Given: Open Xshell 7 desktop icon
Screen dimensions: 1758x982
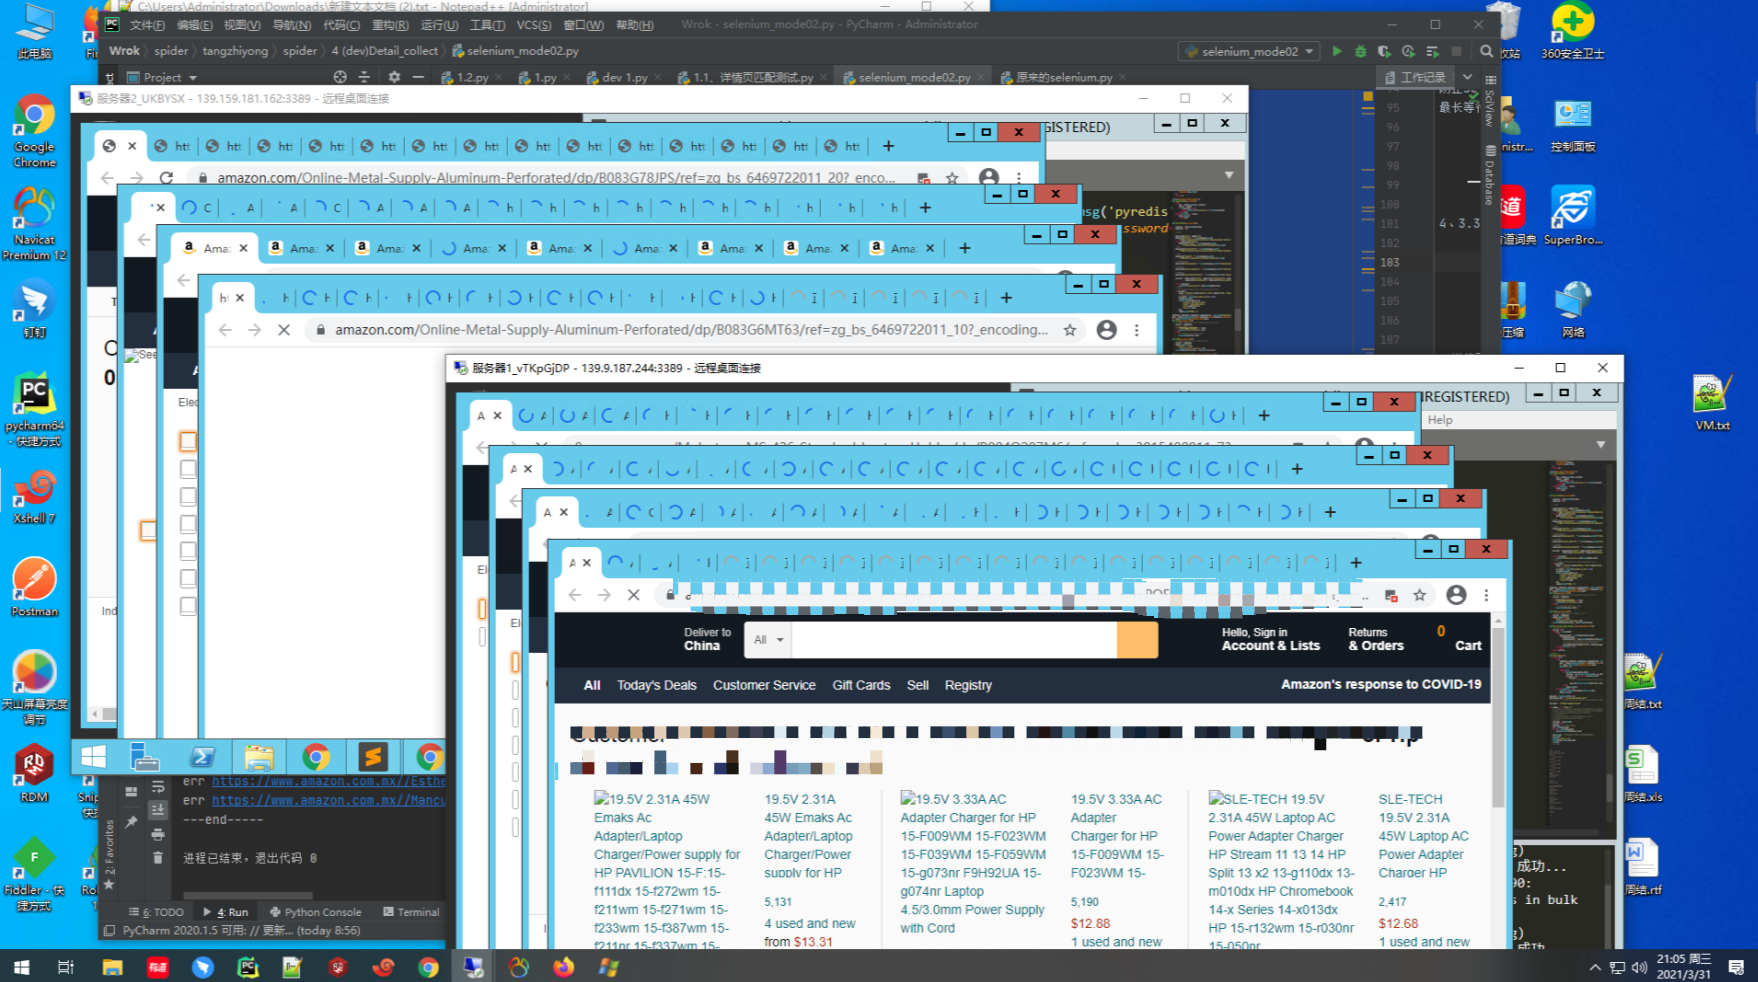Looking at the screenshot, I should (35, 496).
